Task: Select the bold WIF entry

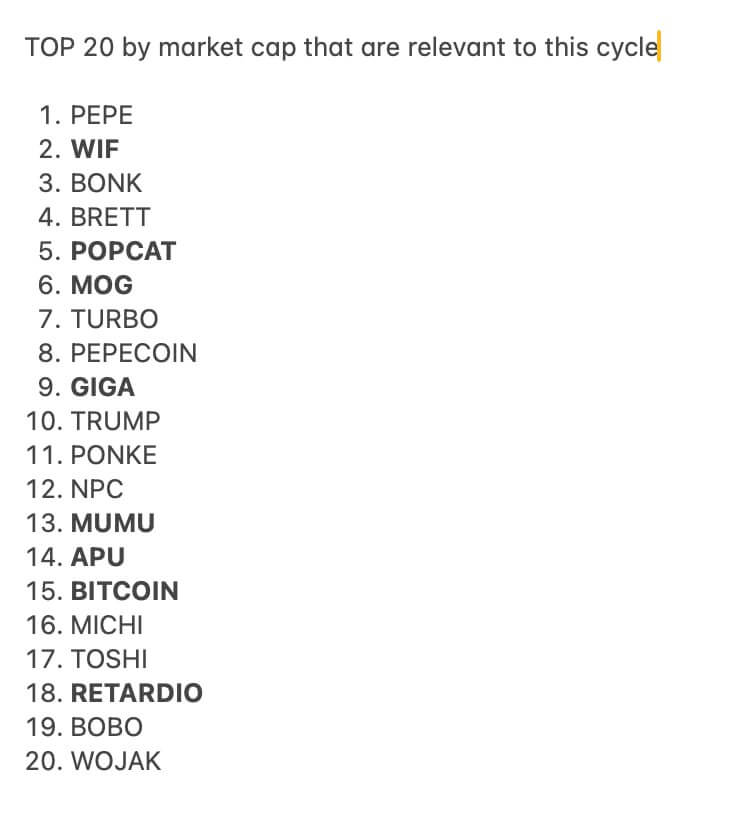Action: (95, 149)
